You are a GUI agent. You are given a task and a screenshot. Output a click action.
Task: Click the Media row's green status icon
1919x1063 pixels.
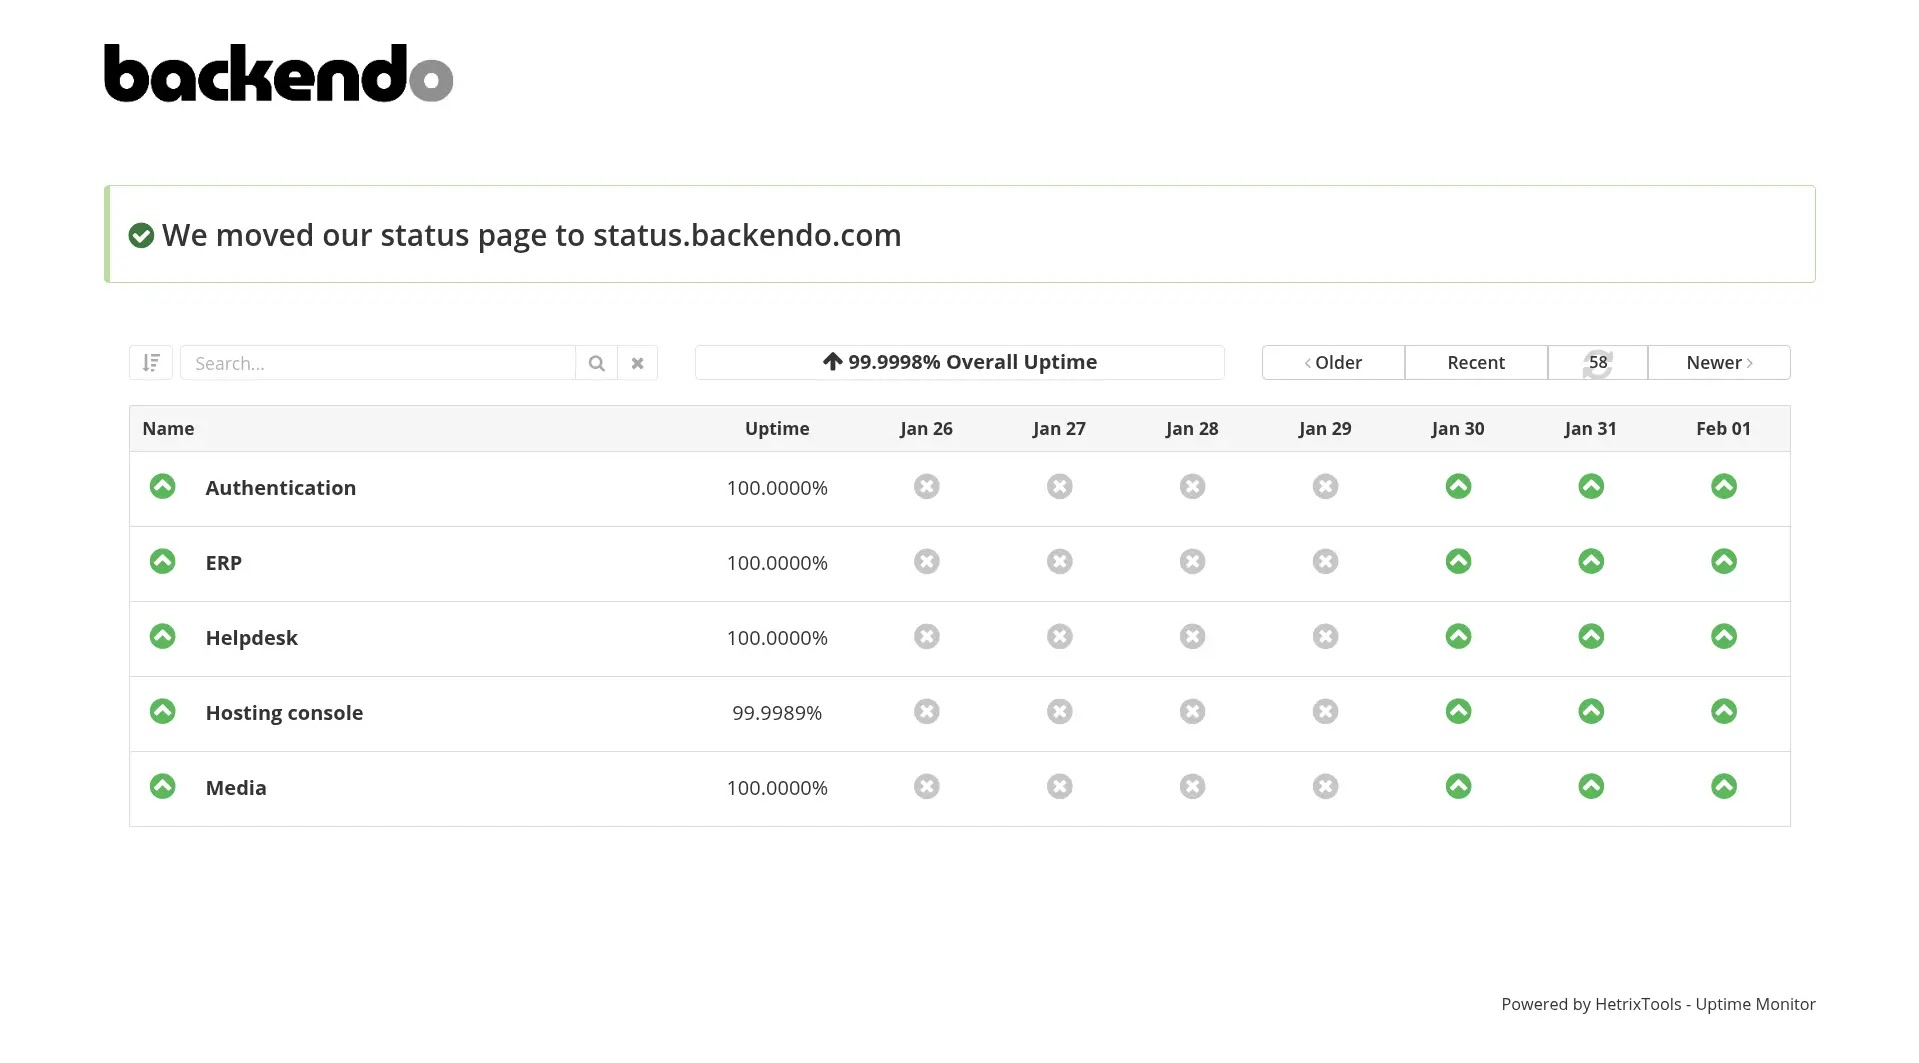pos(162,787)
